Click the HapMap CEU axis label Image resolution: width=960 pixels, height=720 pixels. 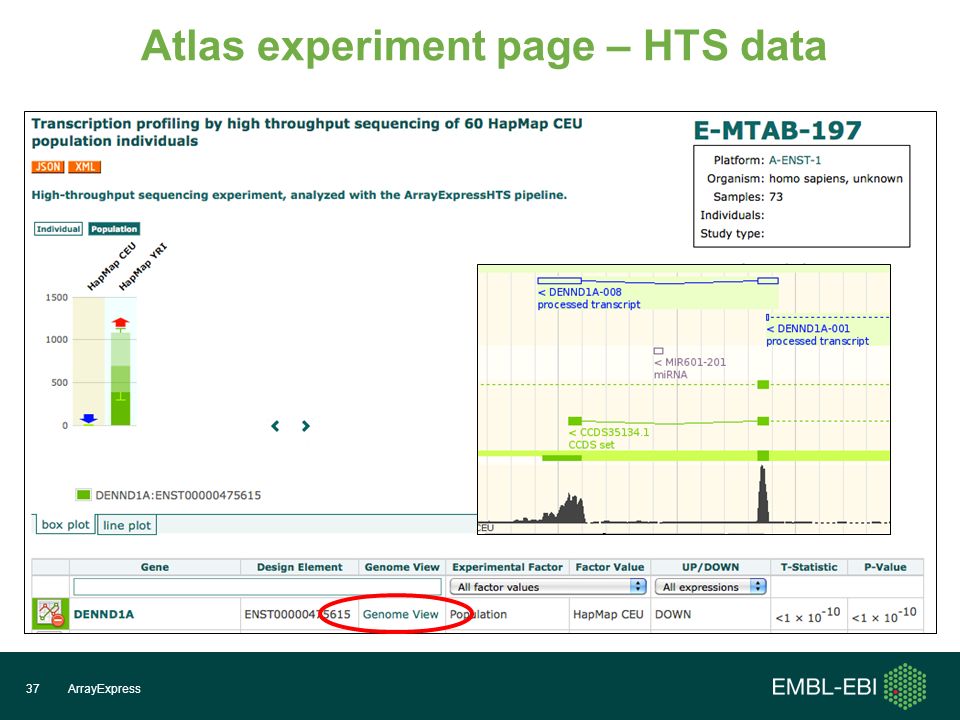pyautogui.click(x=112, y=266)
